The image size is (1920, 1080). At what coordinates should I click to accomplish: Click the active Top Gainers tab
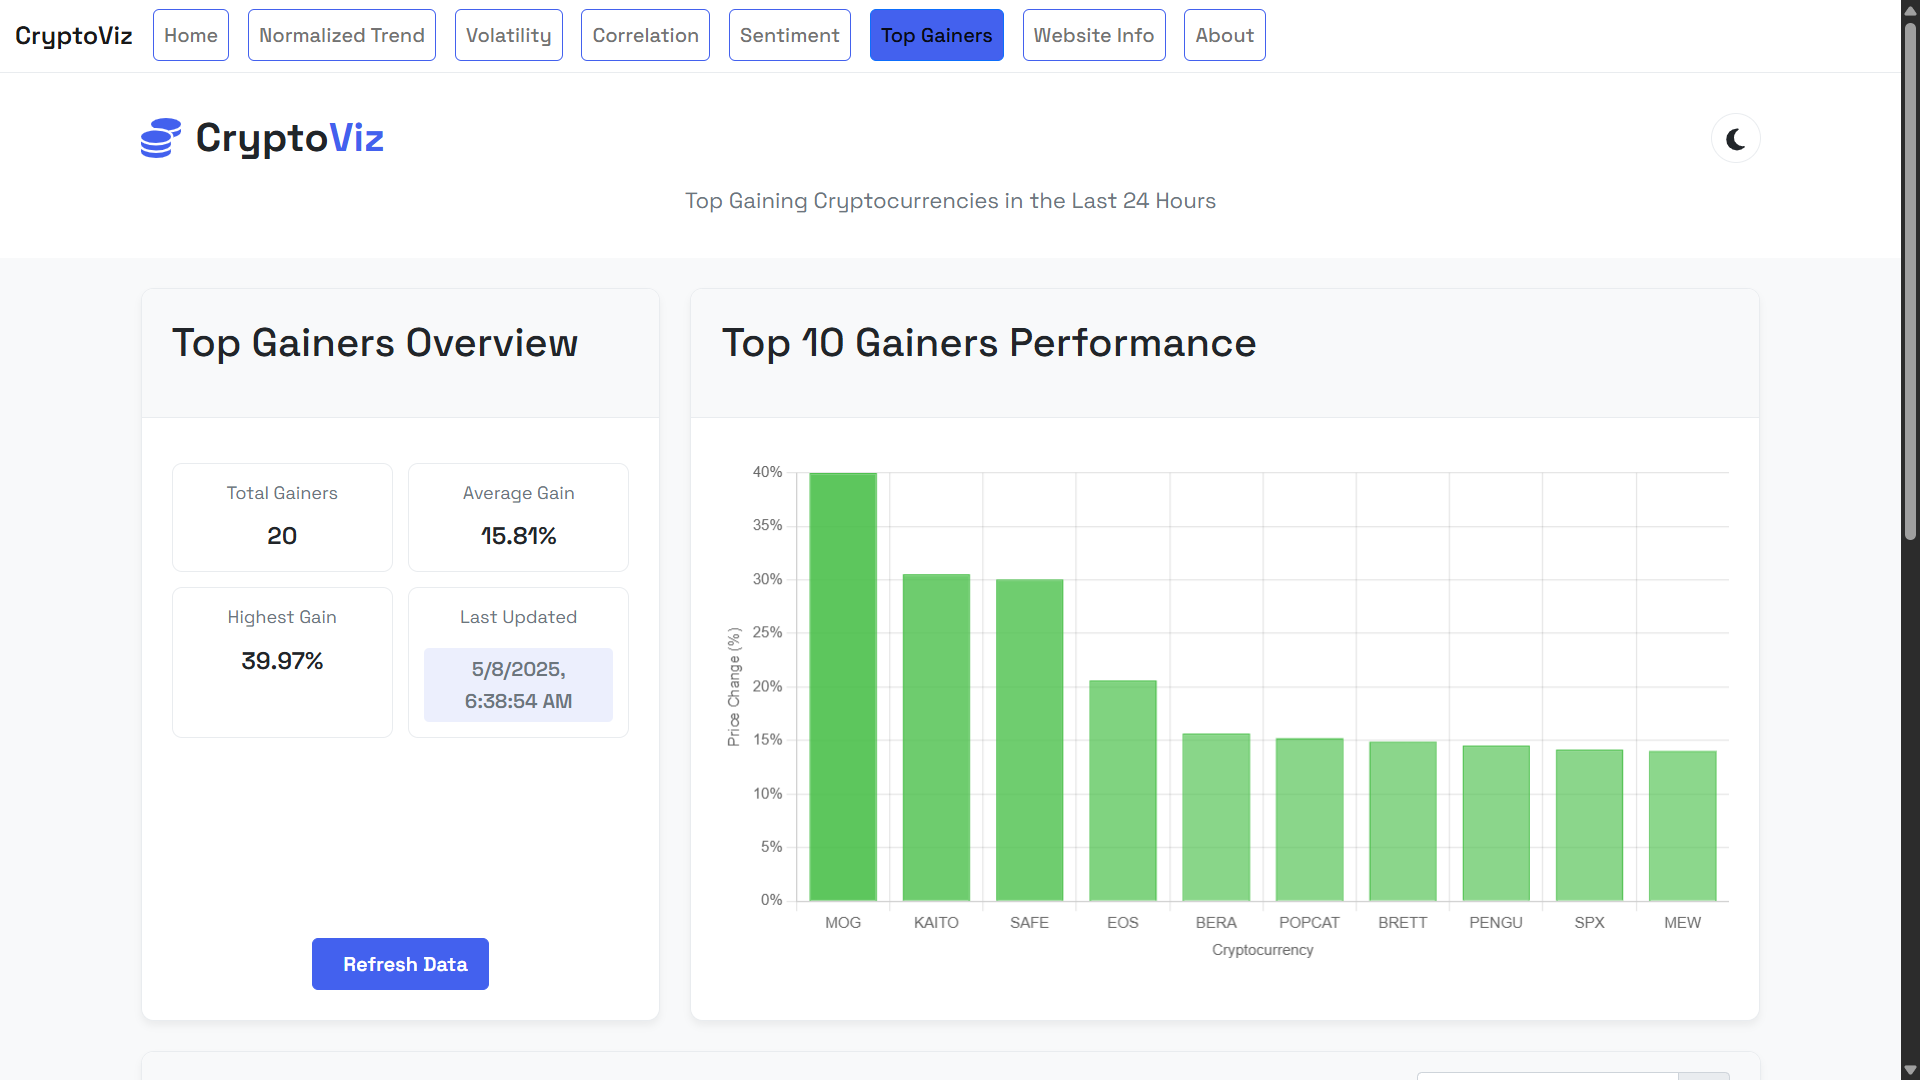[936, 35]
